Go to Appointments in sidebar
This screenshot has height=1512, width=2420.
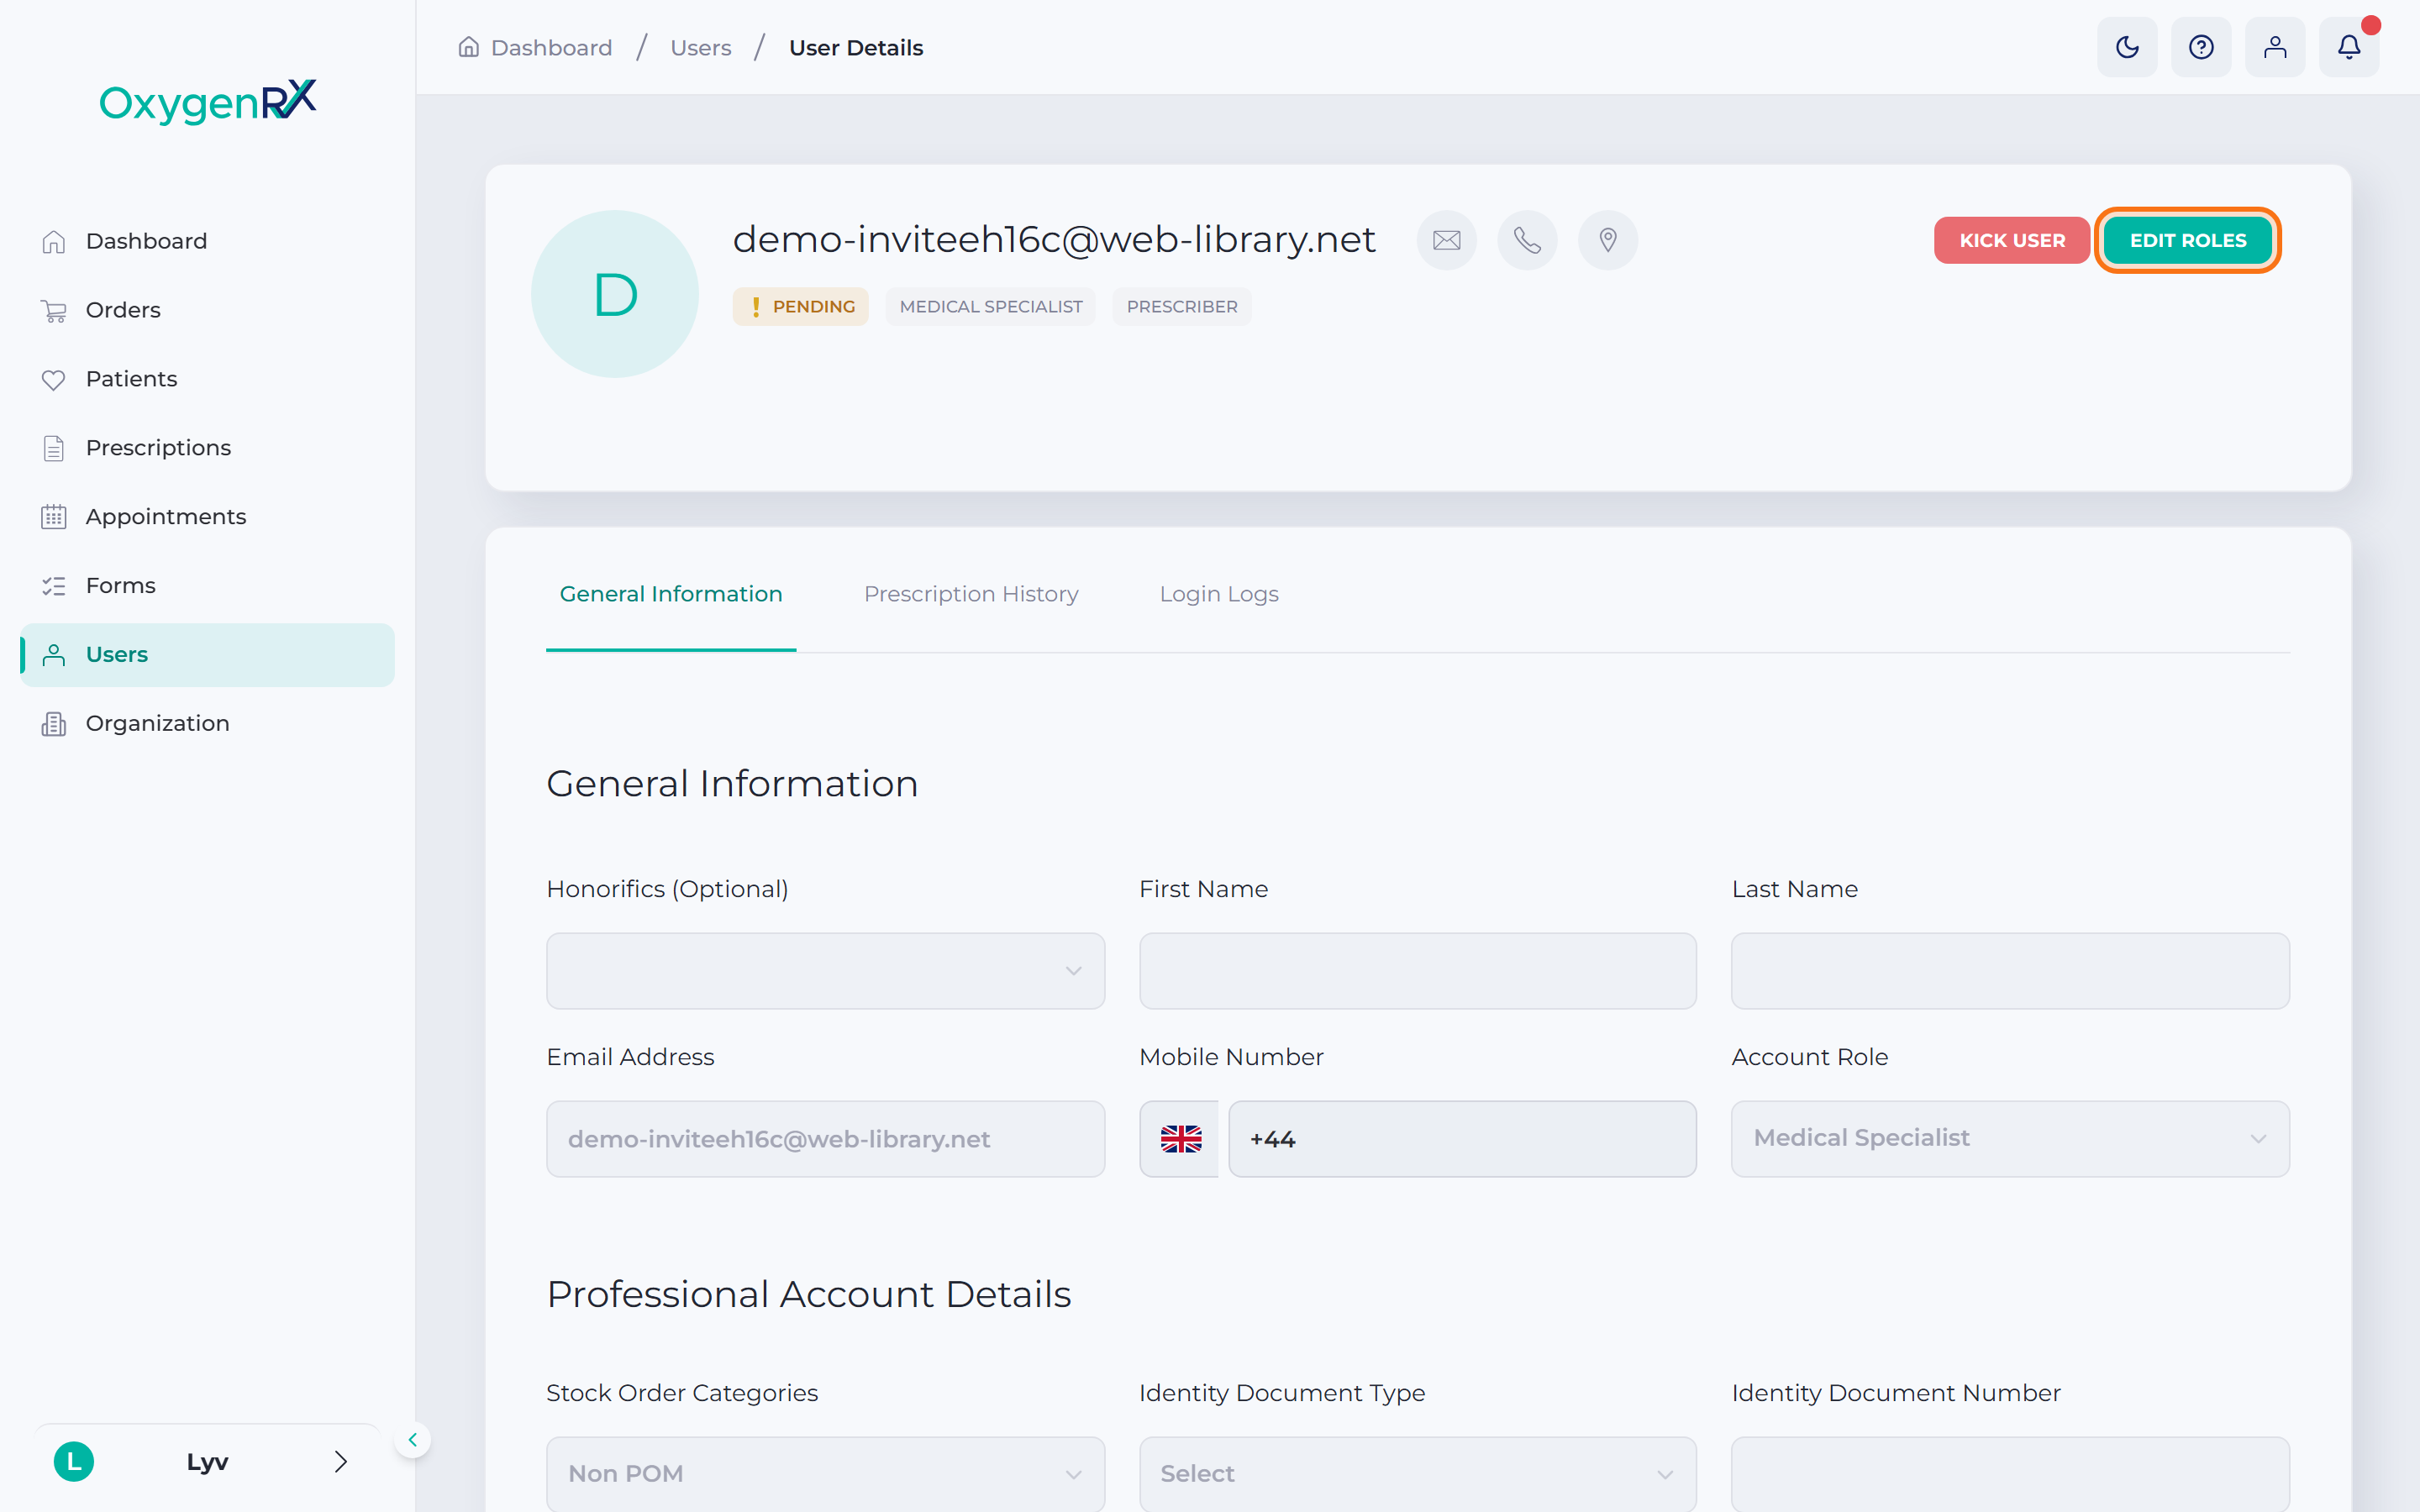coord(165,516)
